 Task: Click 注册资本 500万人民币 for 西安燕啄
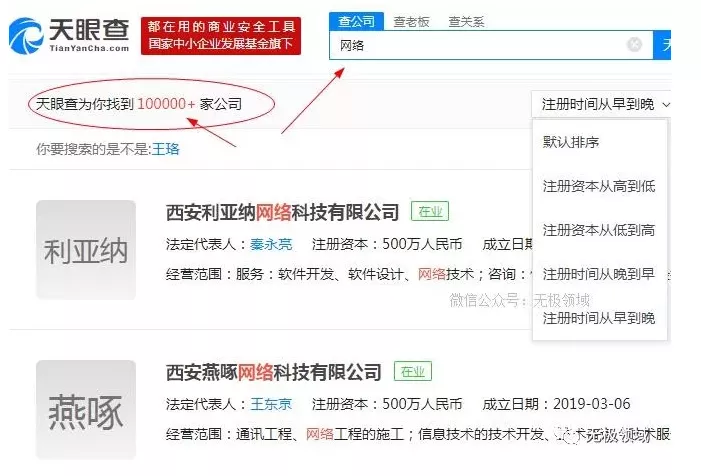click(387, 404)
